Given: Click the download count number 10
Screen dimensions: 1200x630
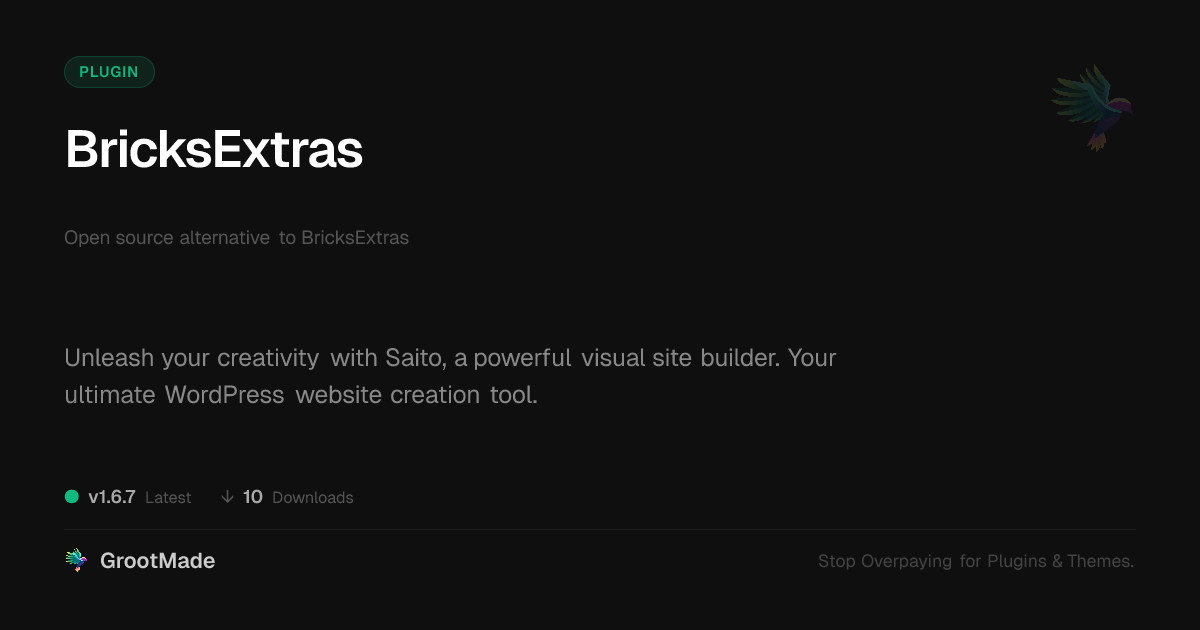Looking at the screenshot, I should (253, 497).
